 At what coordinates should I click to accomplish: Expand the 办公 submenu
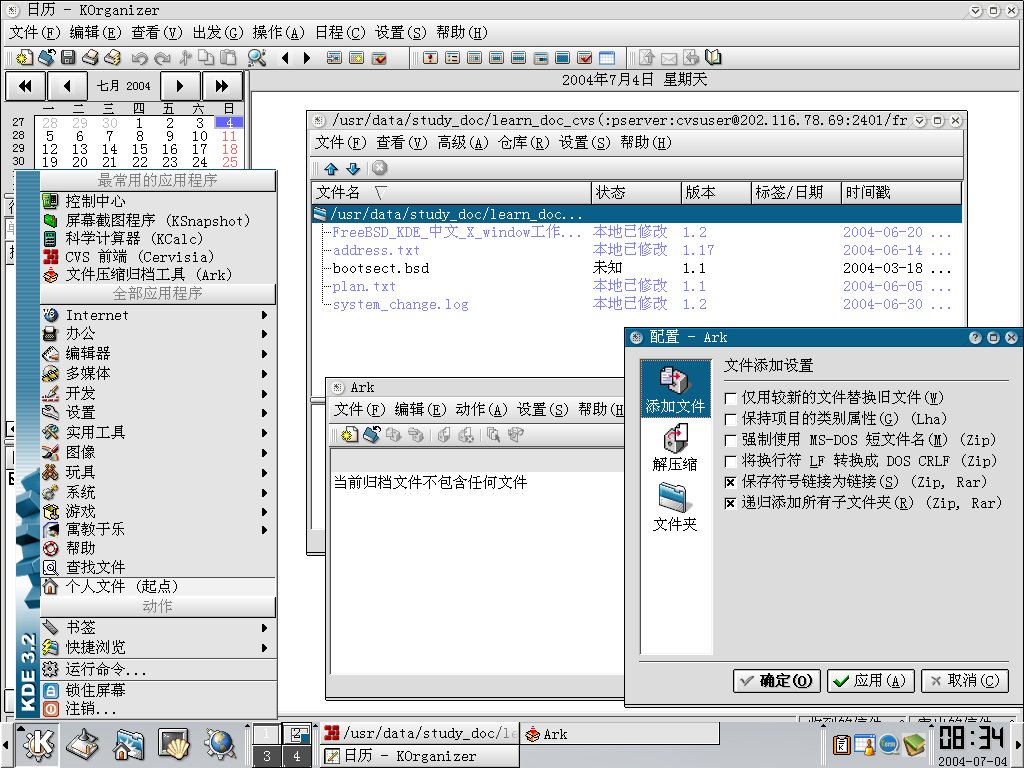click(x=159, y=334)
